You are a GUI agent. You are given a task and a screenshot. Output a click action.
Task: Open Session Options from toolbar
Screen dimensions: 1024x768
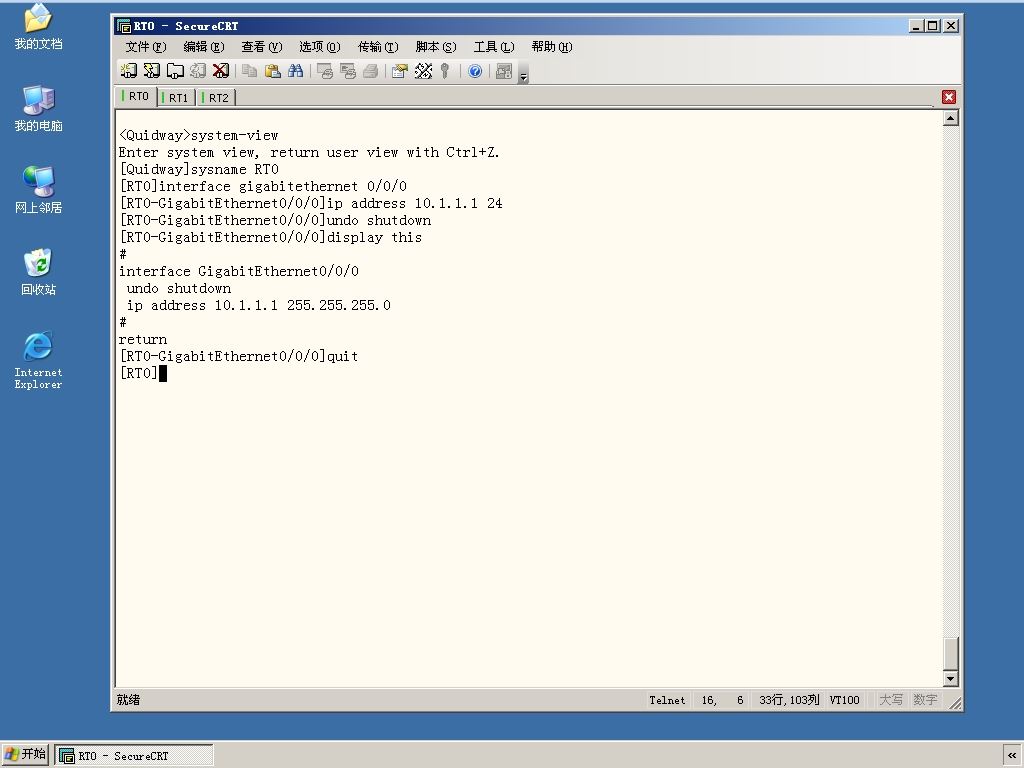(400, 71)
